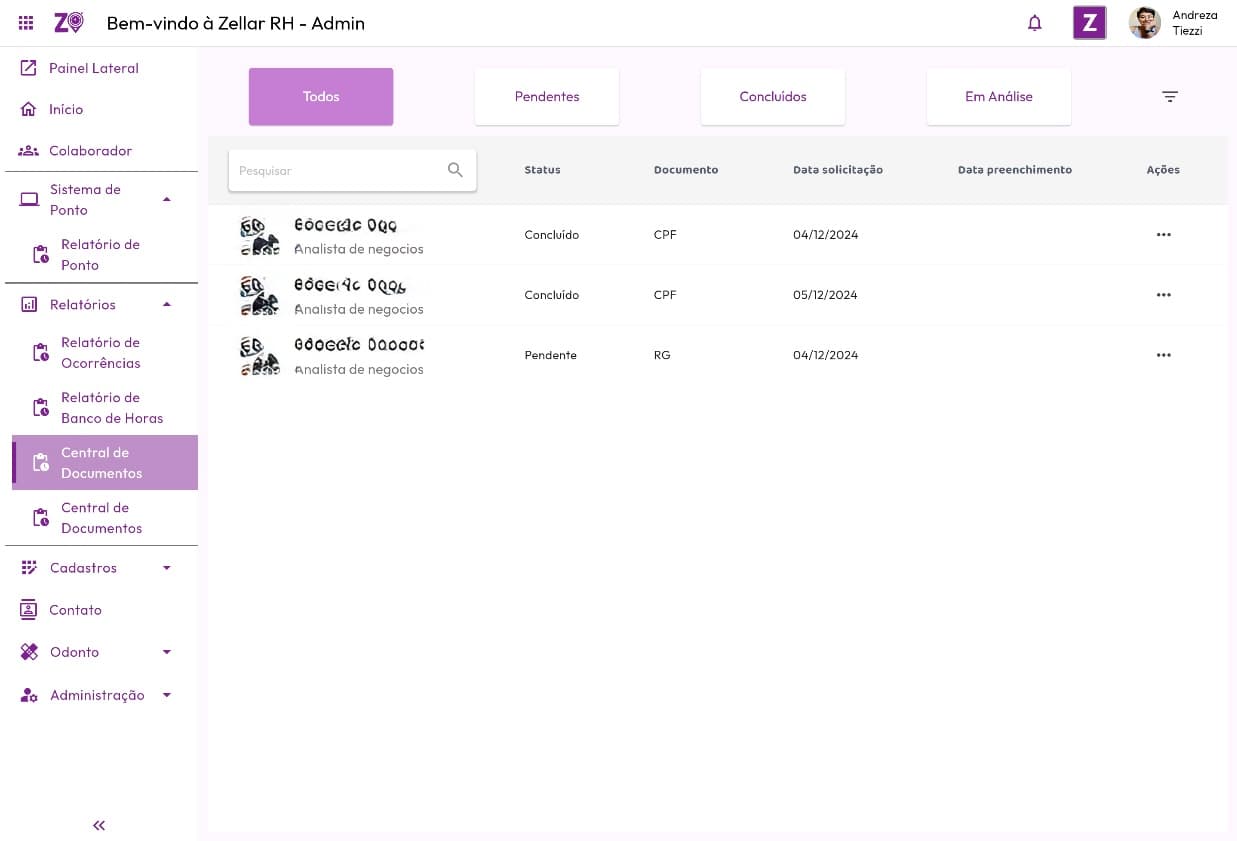Expand the Administração menu
This screenshot has height=841, width=1237.
[x=167, y=695]
